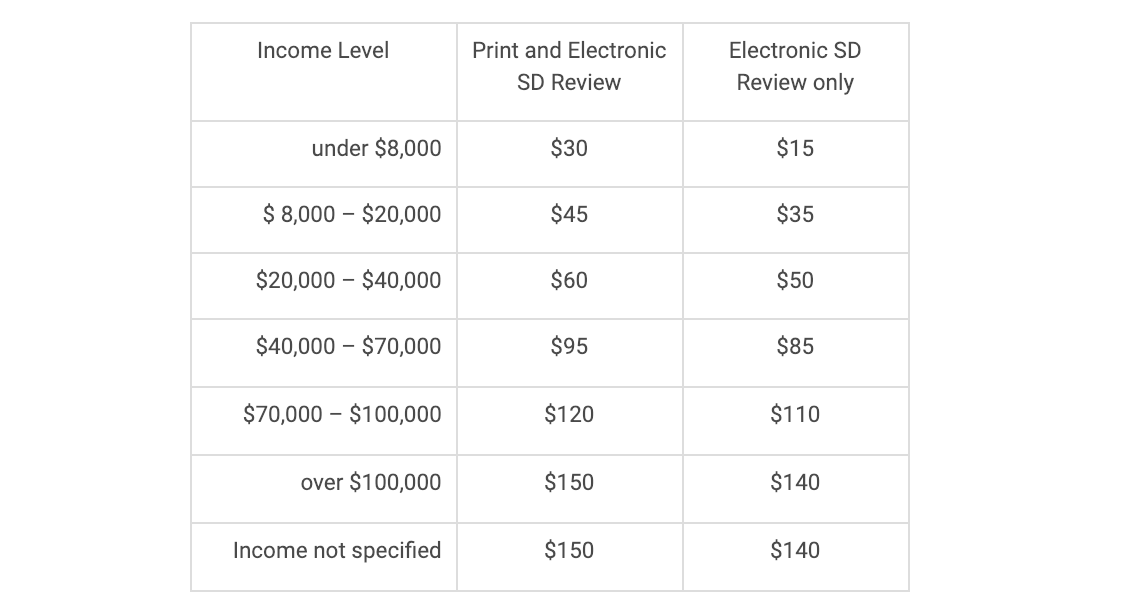Click the $45 price cell
The height and width of the screenshot is (612, 1126).
tap(569, 215)
